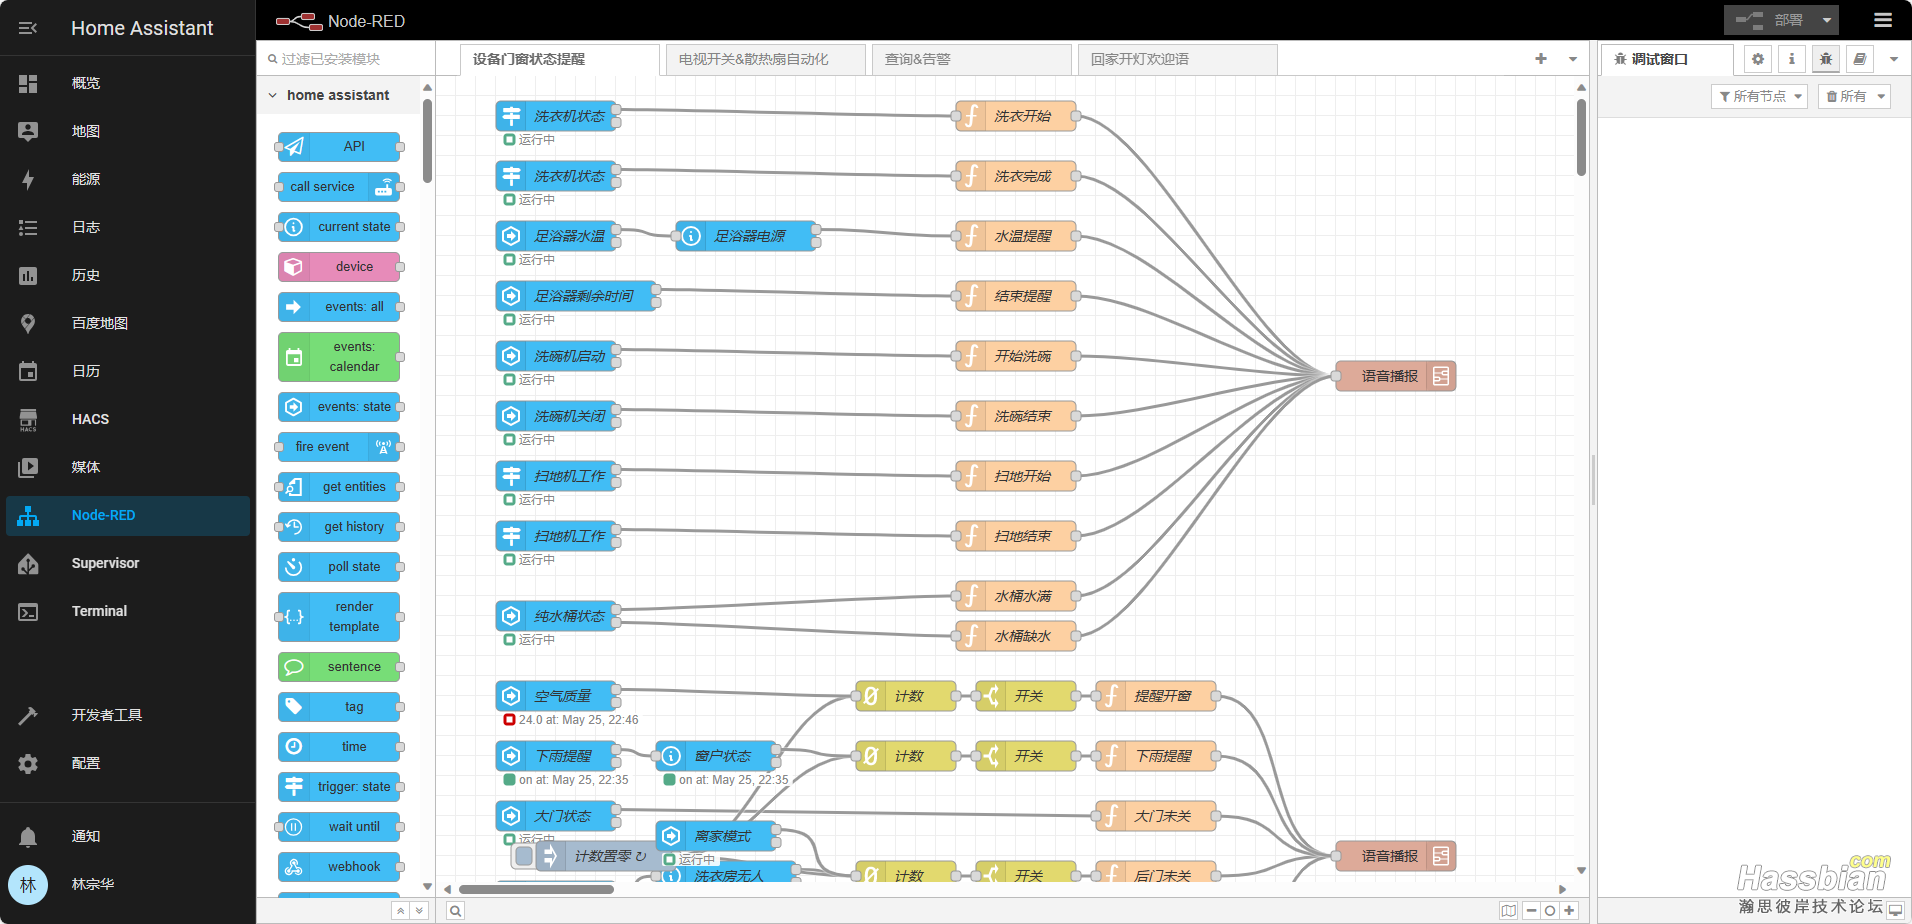
Task: Open the help book sidebar tab icon
Action: tap(1860, 59)
